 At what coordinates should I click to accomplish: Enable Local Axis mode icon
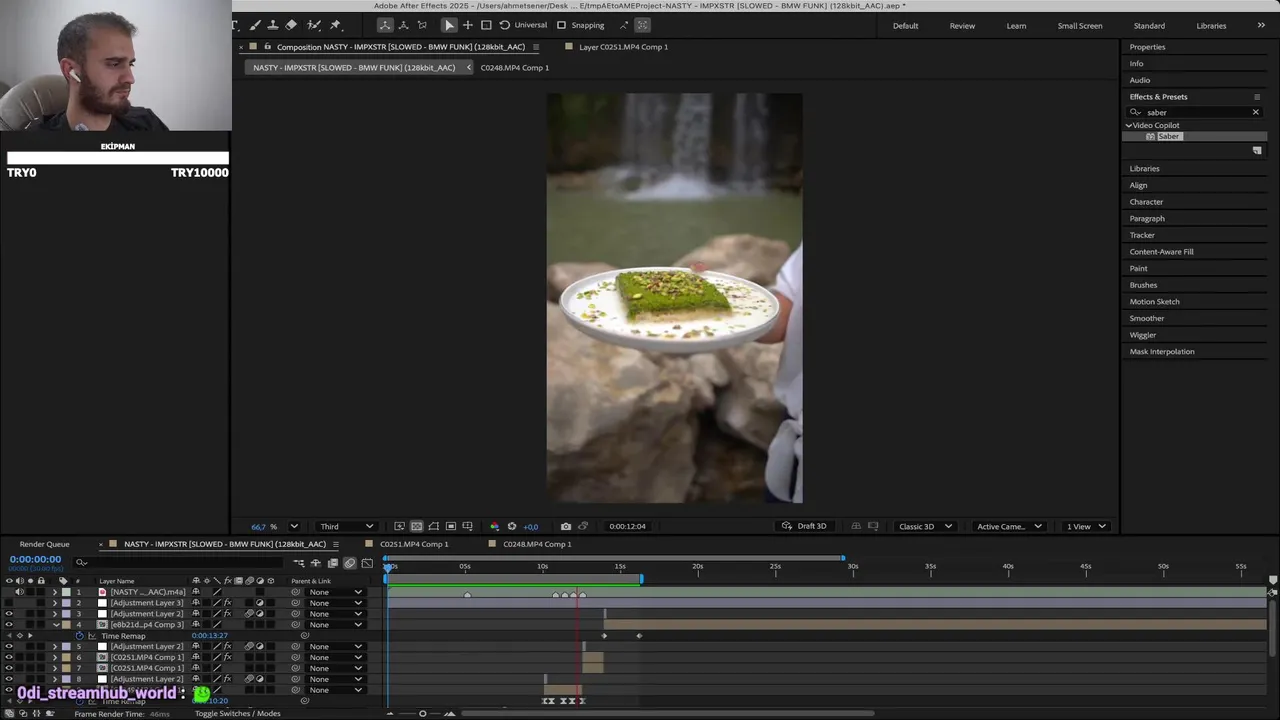pyautogui.click(x=385, y=25)
